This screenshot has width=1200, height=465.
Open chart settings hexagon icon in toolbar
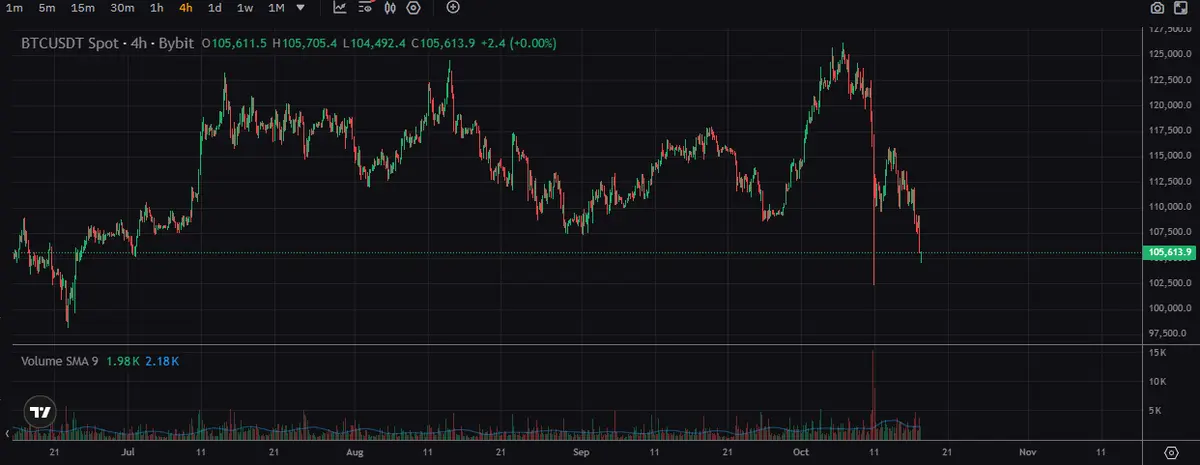click(413, 8)
